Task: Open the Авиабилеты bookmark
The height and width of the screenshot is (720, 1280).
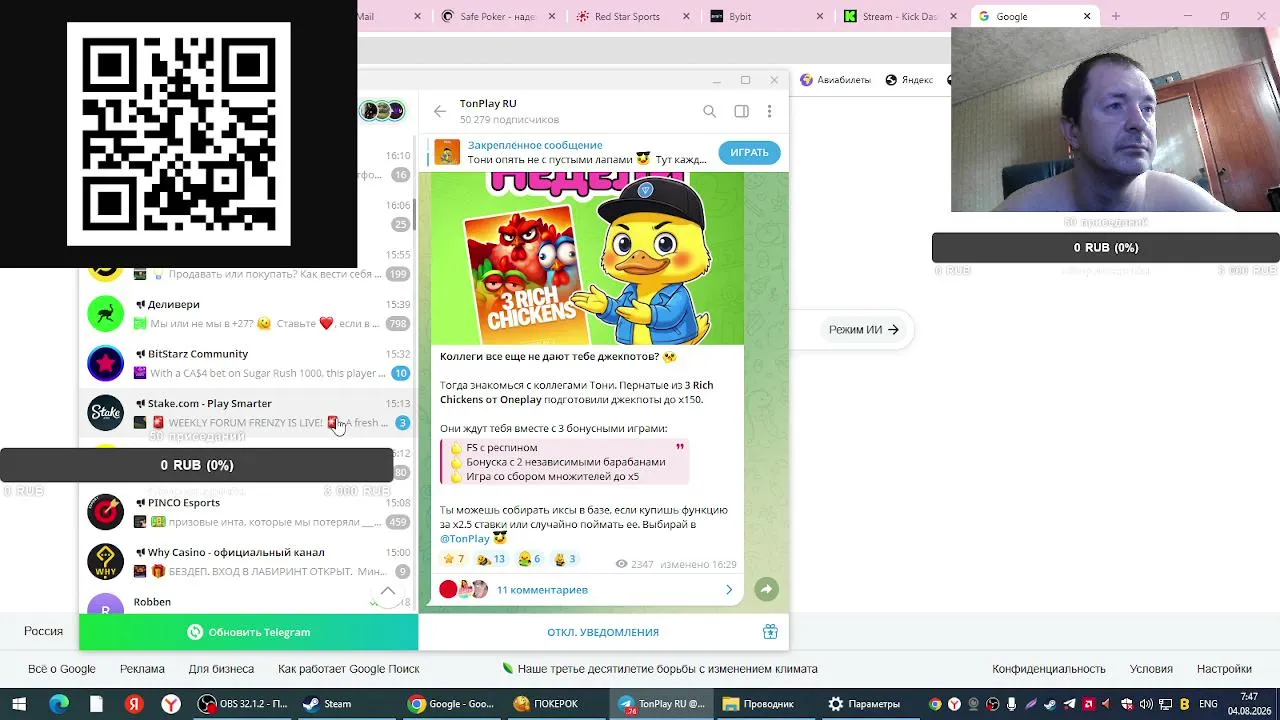Action: 836,80
